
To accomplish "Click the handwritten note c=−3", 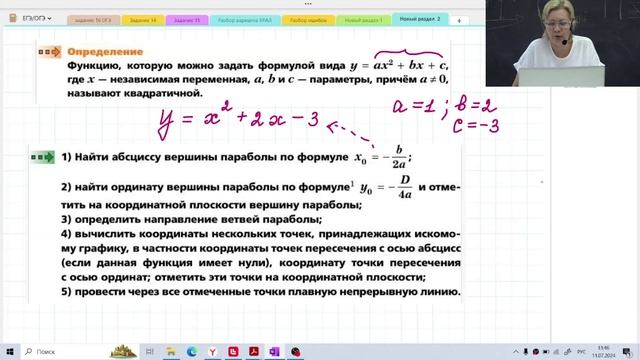I will (x=476, y=126).
